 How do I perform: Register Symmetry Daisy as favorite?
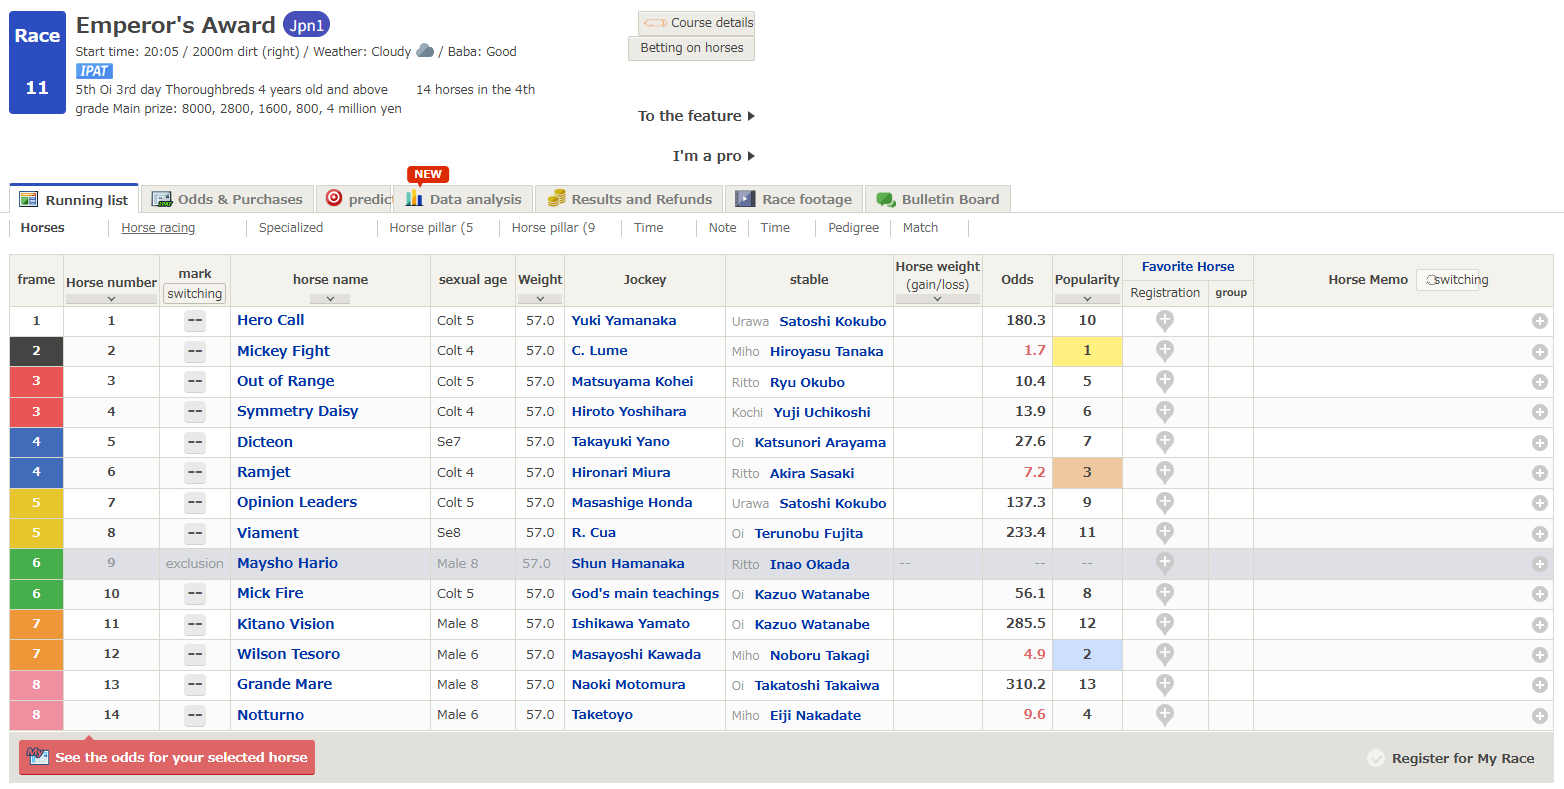(x=1164, y=411)
